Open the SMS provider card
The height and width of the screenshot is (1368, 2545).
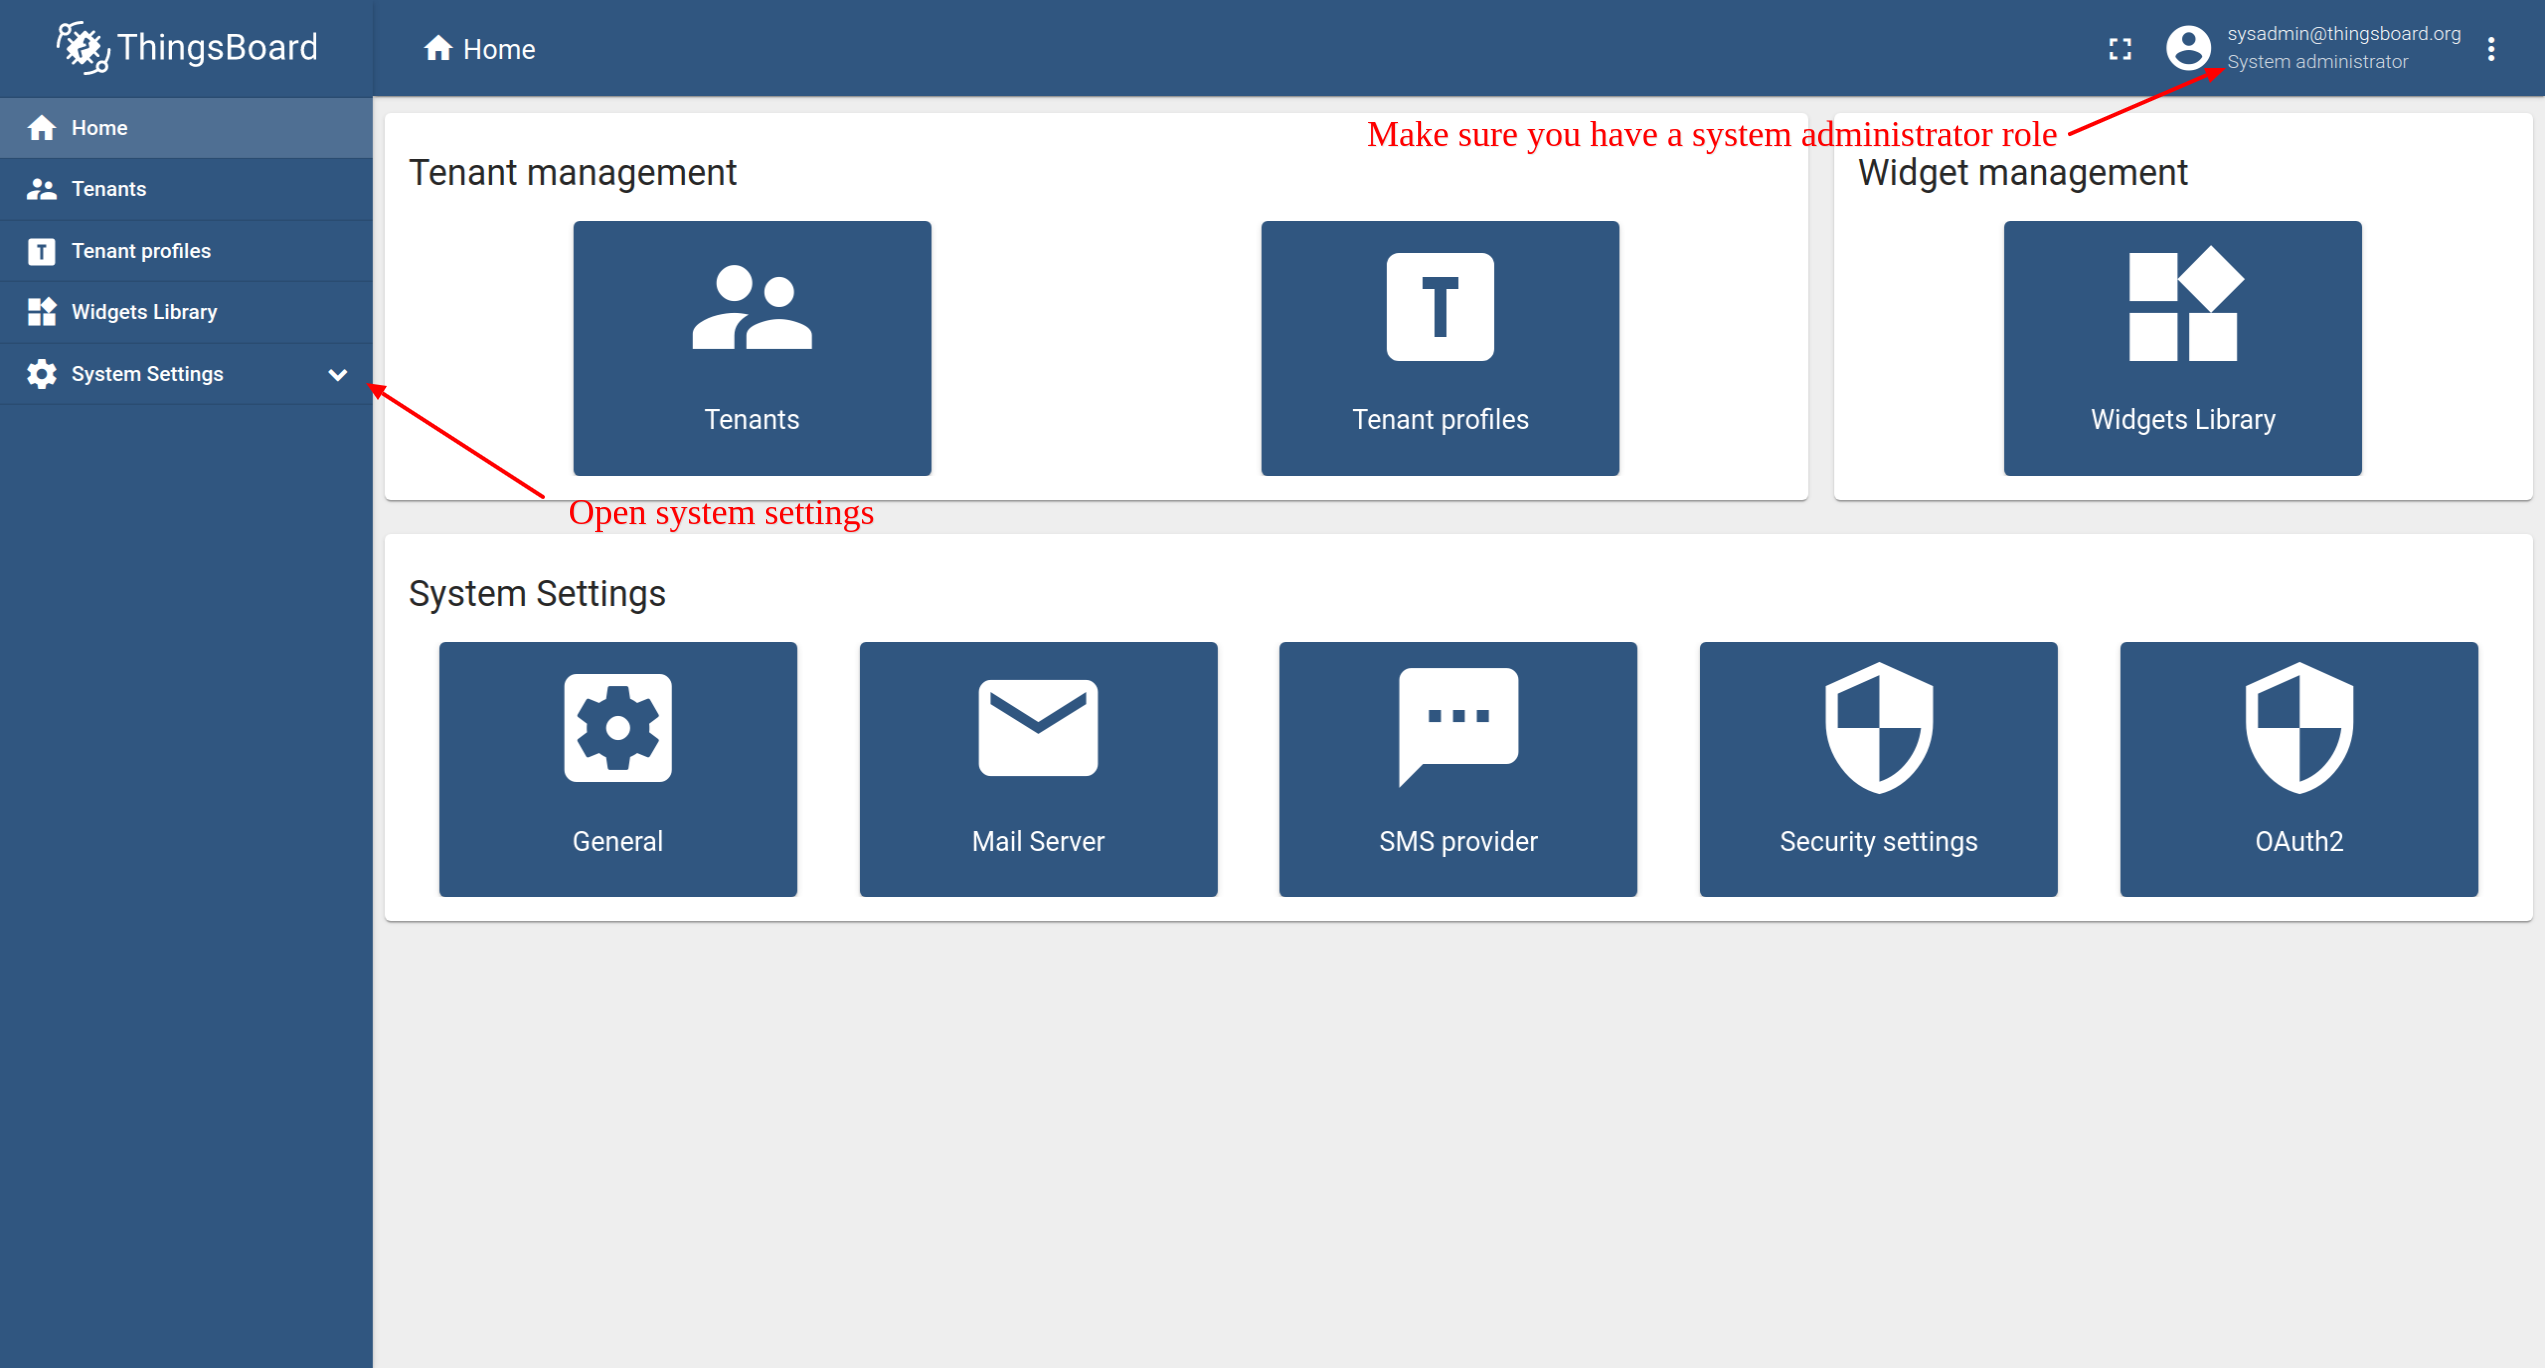tap(1457, 769)
